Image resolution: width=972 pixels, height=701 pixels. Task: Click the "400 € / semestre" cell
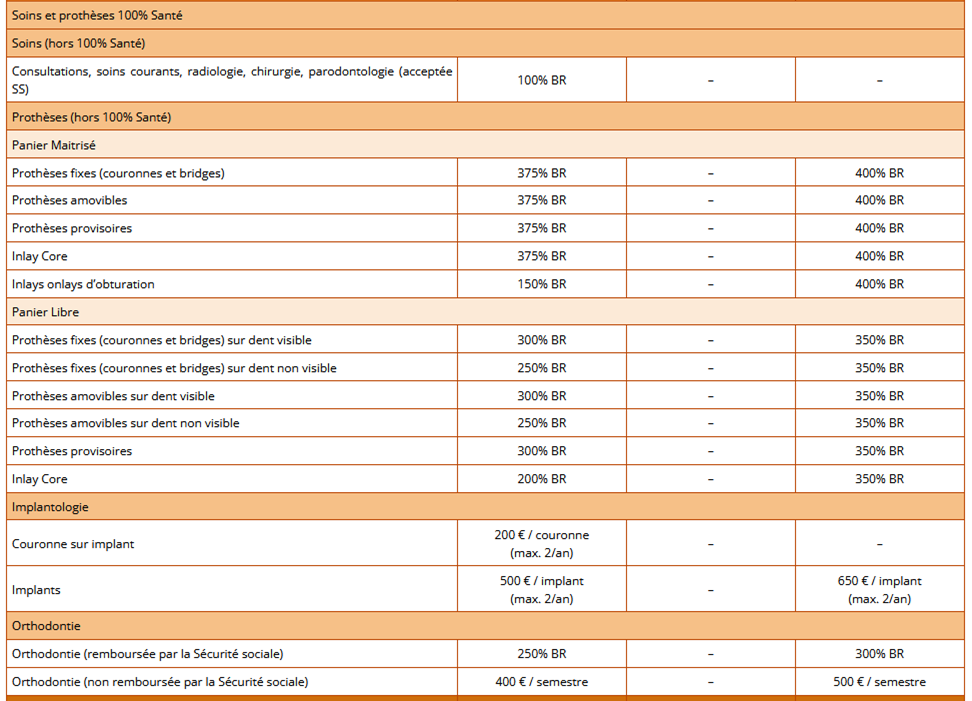click(x=541, y=682)
